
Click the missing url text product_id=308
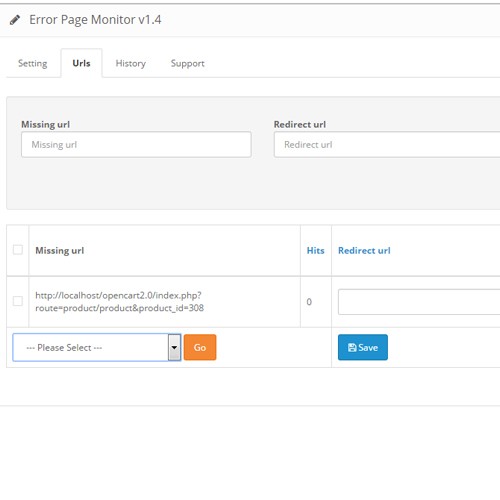[119, 302]
